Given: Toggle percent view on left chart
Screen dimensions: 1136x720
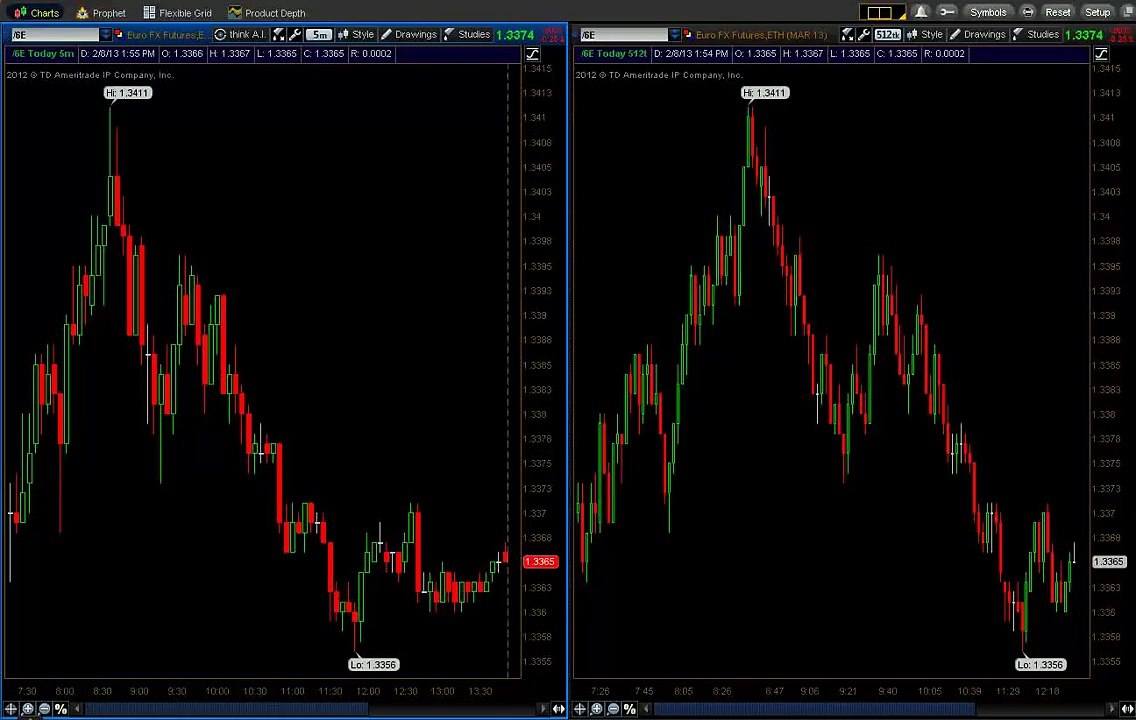Looking at the screenshot, I should coord(61,709).
